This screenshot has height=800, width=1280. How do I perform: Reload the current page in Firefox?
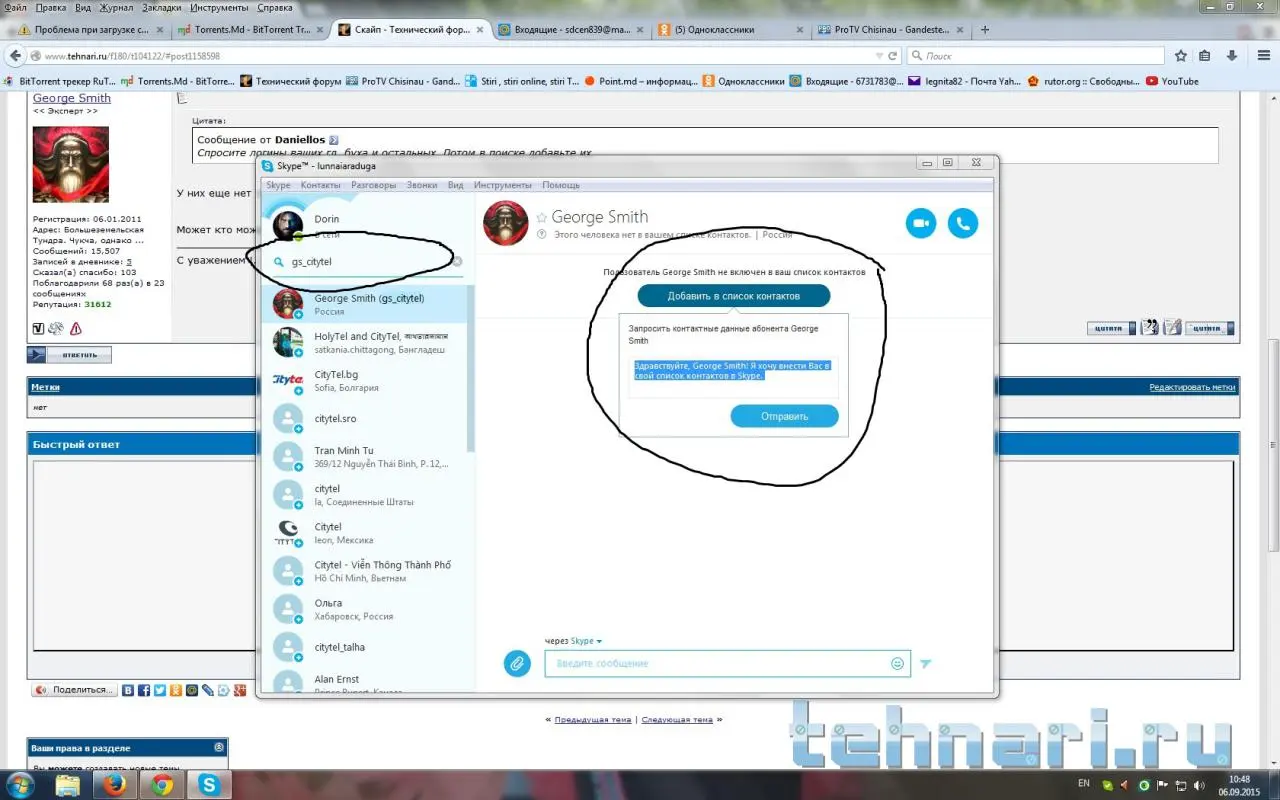coord(892,56)
